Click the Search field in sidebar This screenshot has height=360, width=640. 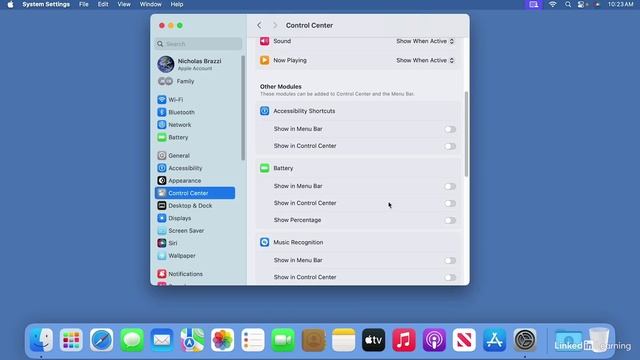(x=198, y=44)
